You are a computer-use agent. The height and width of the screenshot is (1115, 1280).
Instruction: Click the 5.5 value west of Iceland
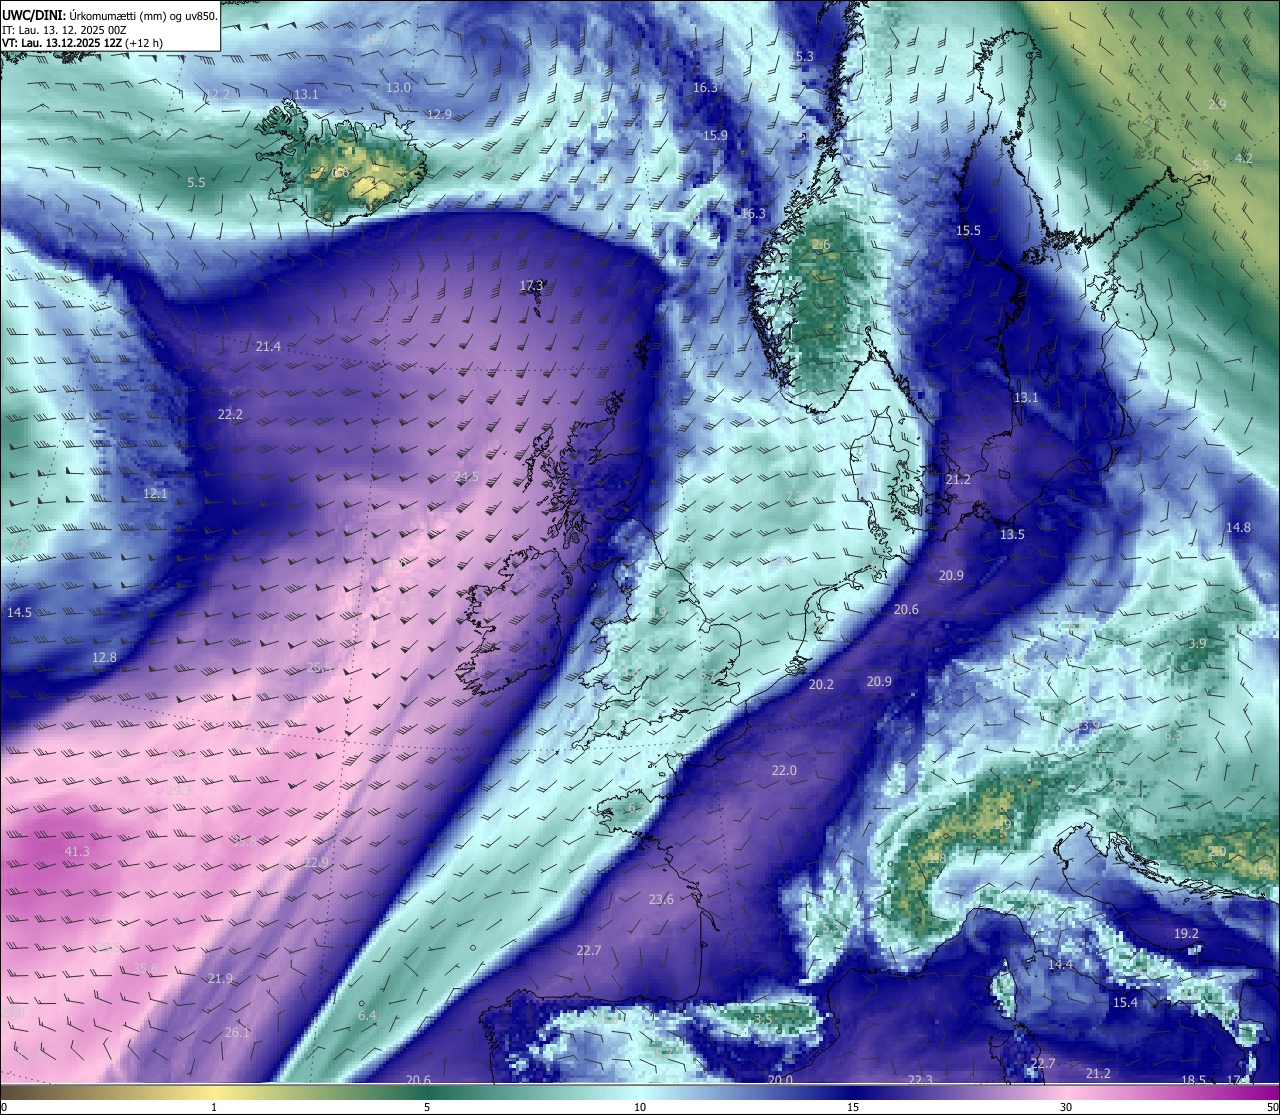(196, 182)
